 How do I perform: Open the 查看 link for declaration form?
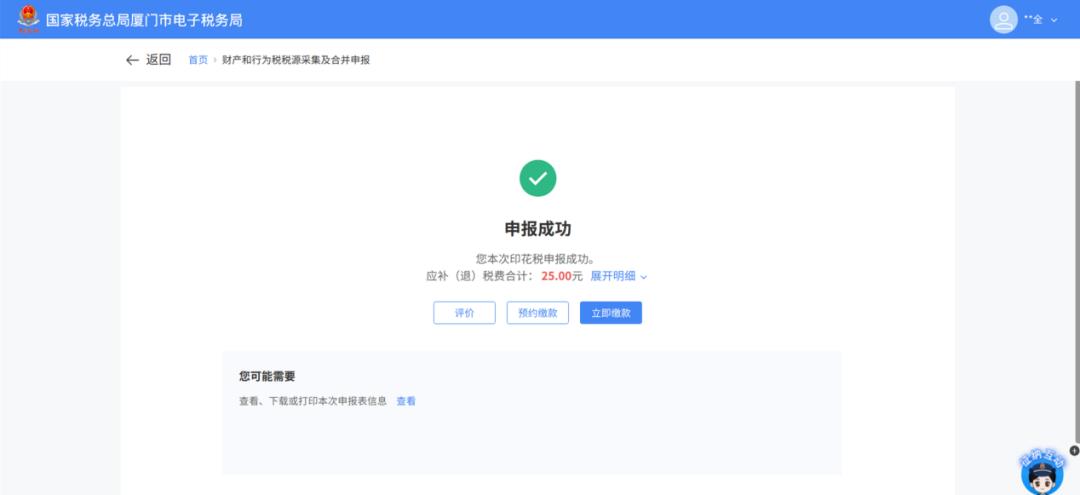pos(406,401)
